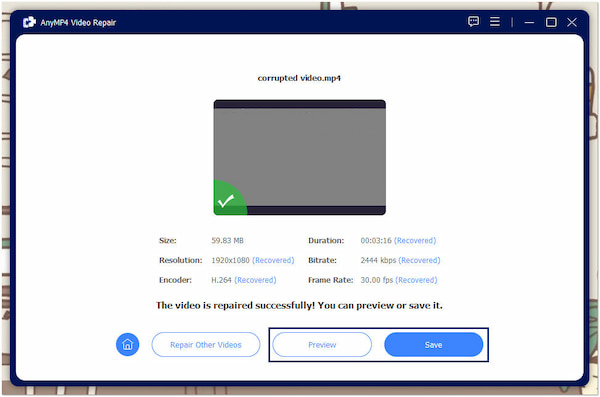Click the Resolution: label
The image size is (600, 397).
click(x=181, y=260)
